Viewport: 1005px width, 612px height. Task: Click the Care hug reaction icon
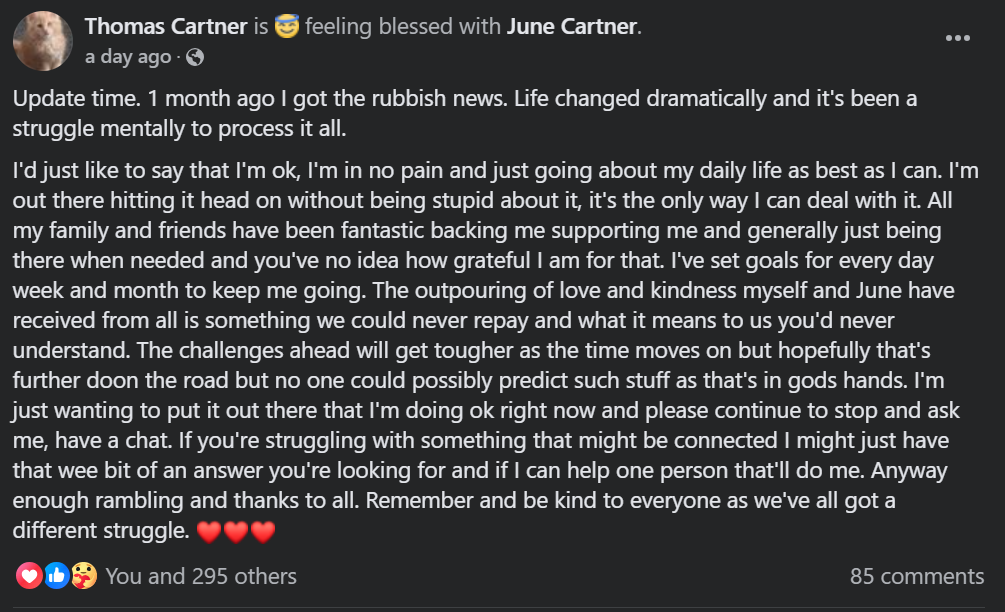pyautogui.click(x=84, y=575)
